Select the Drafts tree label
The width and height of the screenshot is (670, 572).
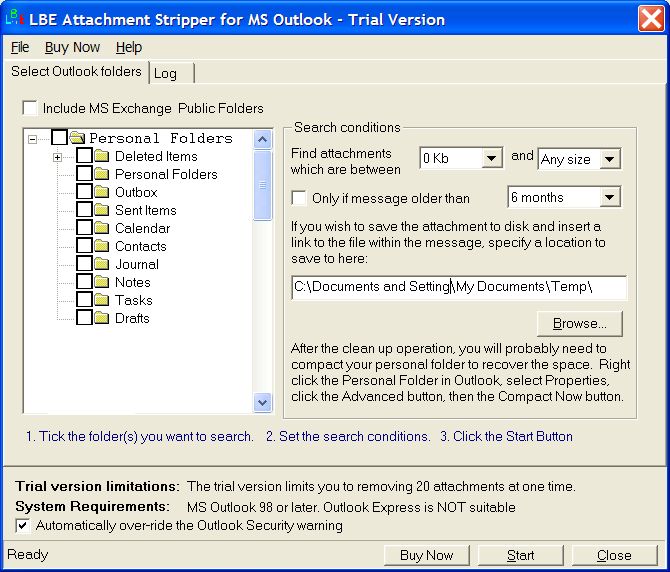132,318
